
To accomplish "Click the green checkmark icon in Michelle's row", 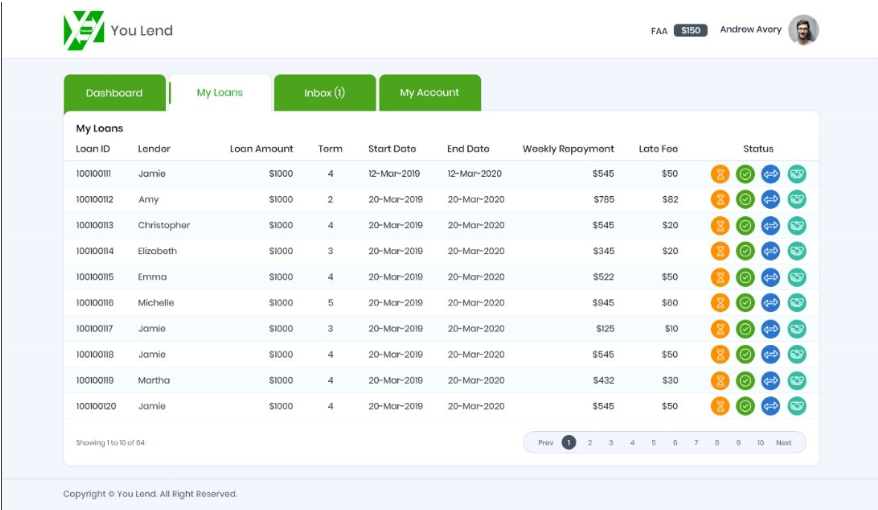I will (x=745, y=303).
